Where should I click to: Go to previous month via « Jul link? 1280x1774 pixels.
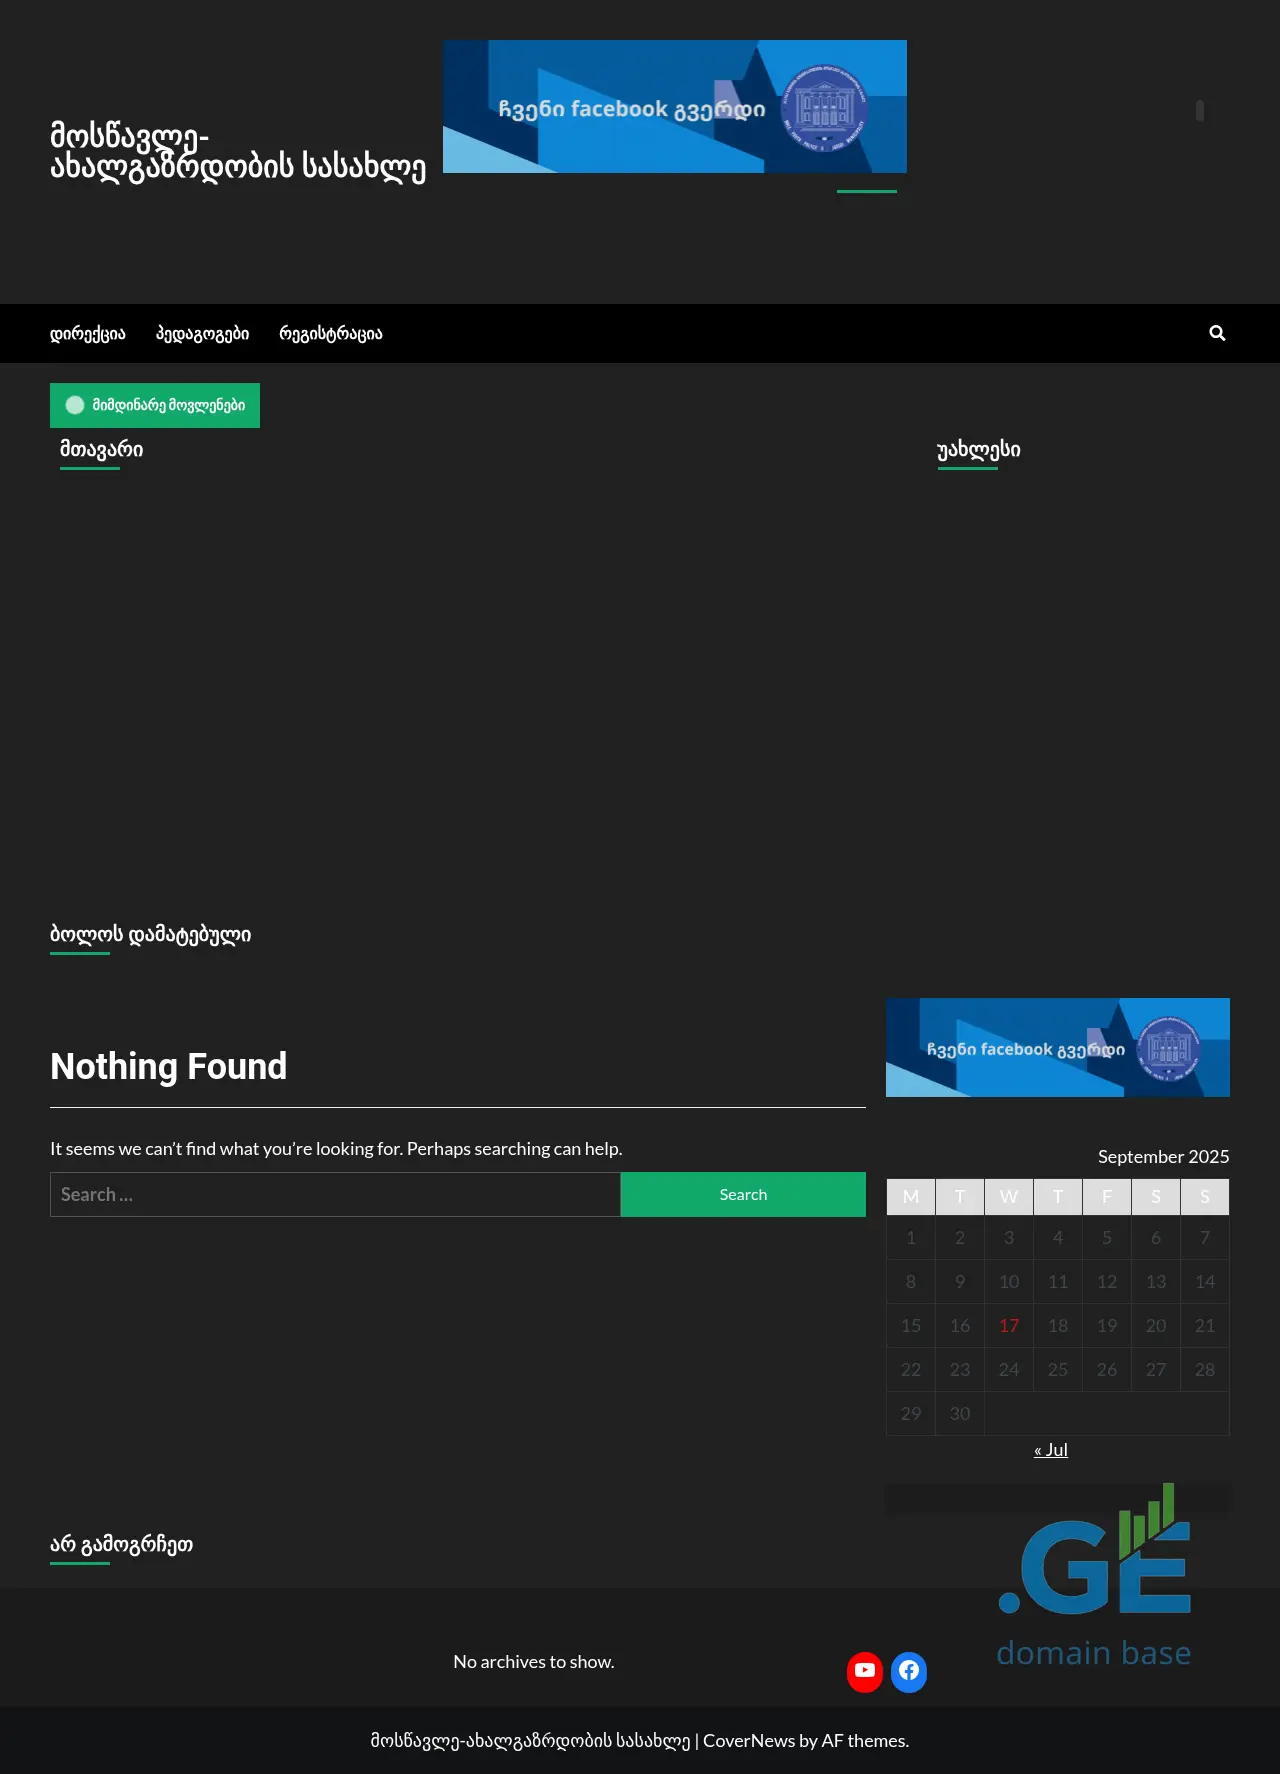pos(1051,1450)
